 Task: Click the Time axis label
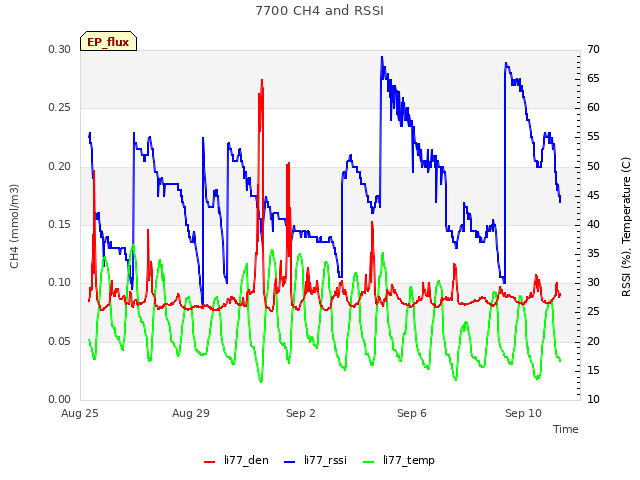point(566,429)
